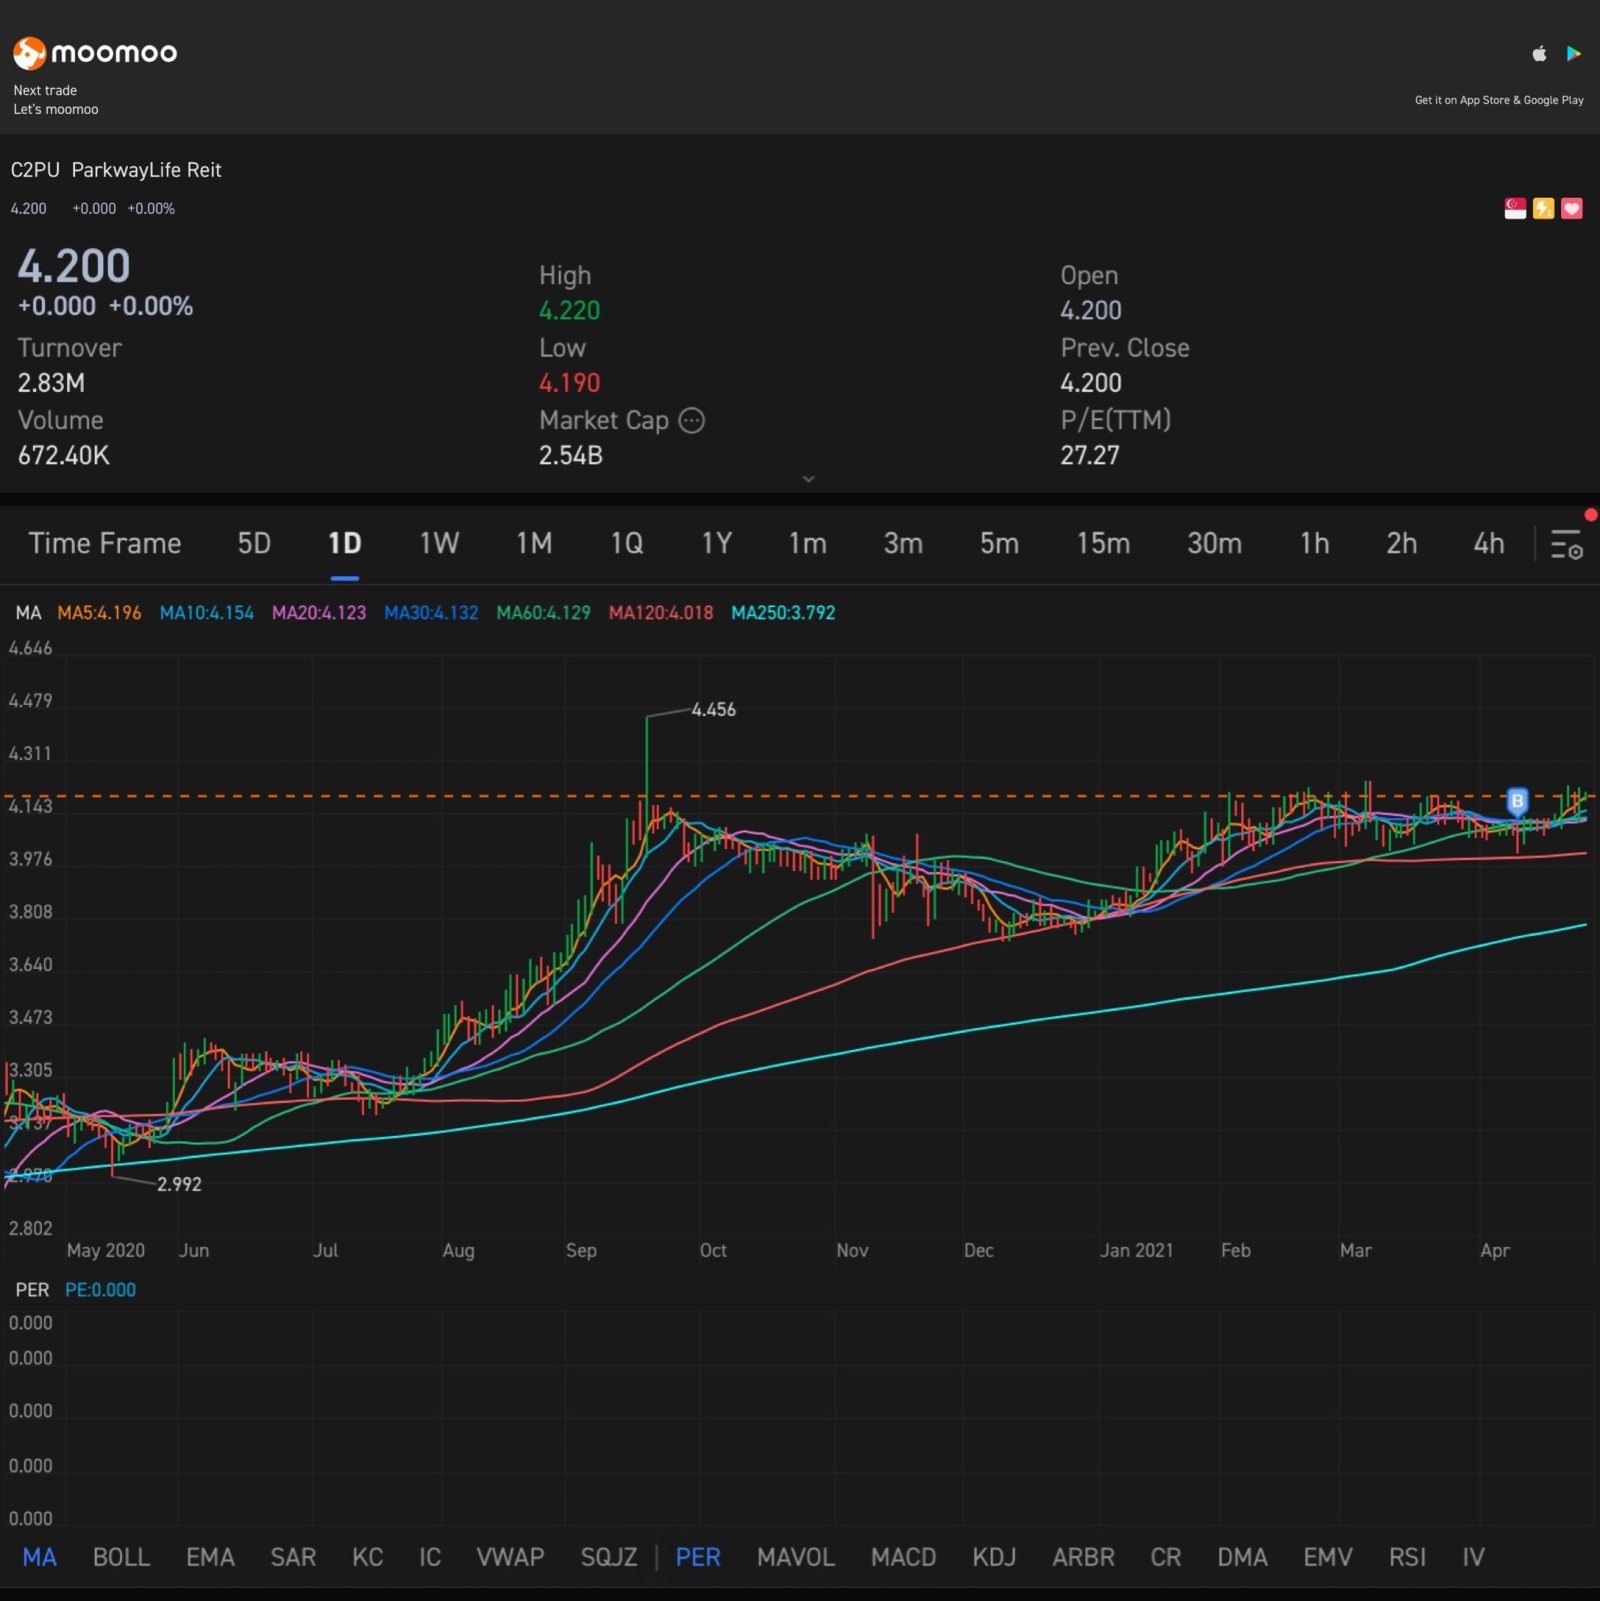
Task: Click the moomoo logo icon
Action: click(x=29, y=53)
